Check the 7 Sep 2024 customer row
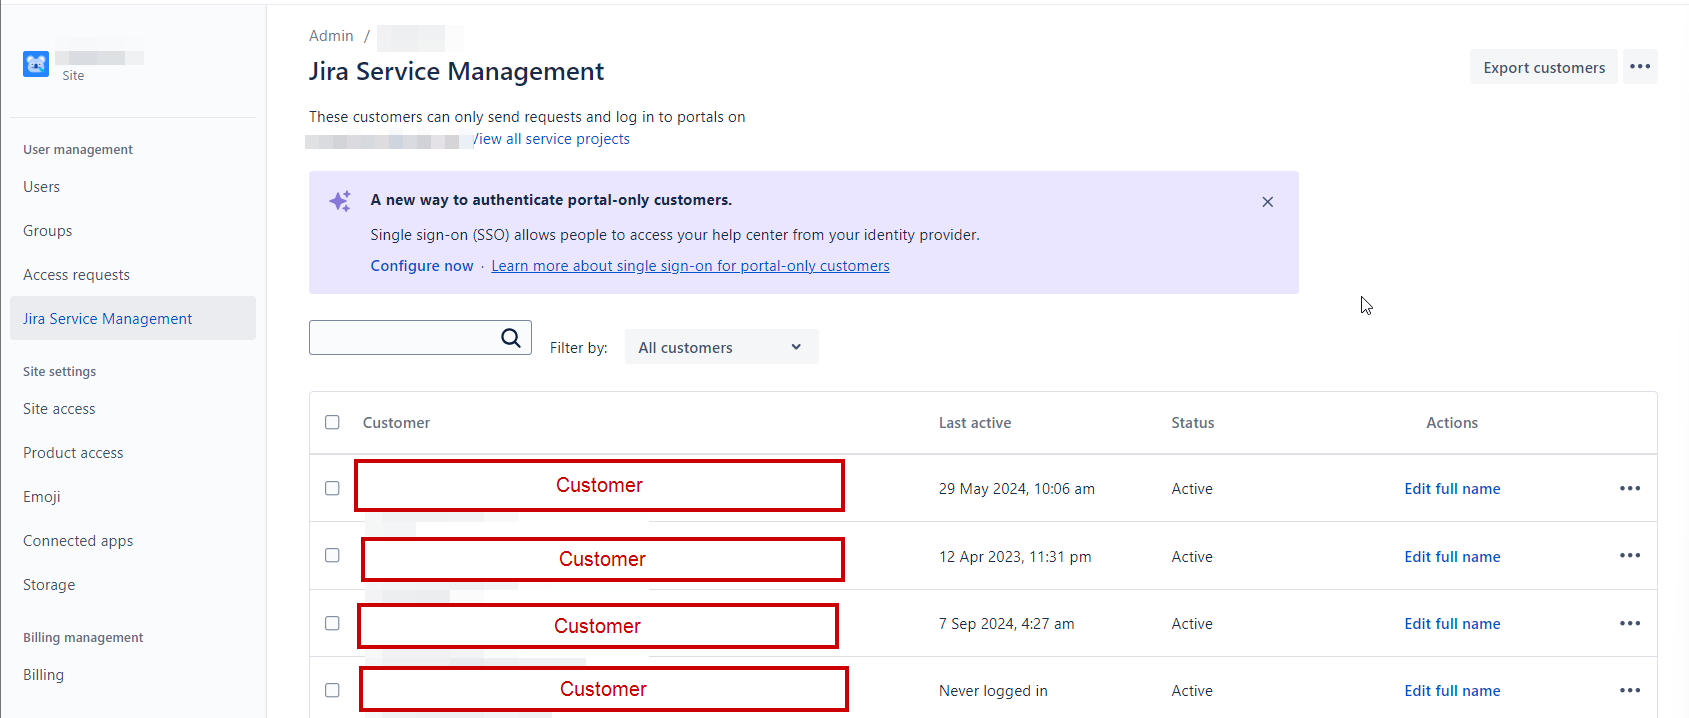Screen dimensions: 1689x718 [332, 623]
